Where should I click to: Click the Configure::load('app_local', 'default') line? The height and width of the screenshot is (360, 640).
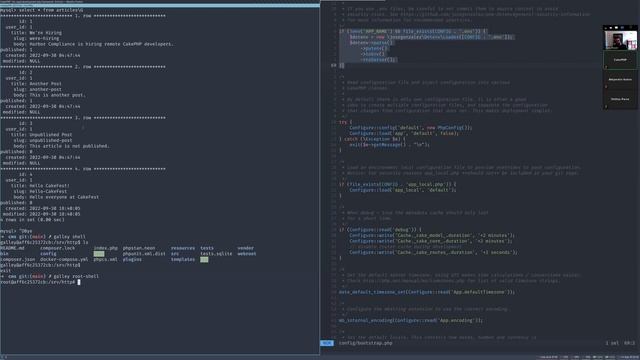(x=403, y=190)
